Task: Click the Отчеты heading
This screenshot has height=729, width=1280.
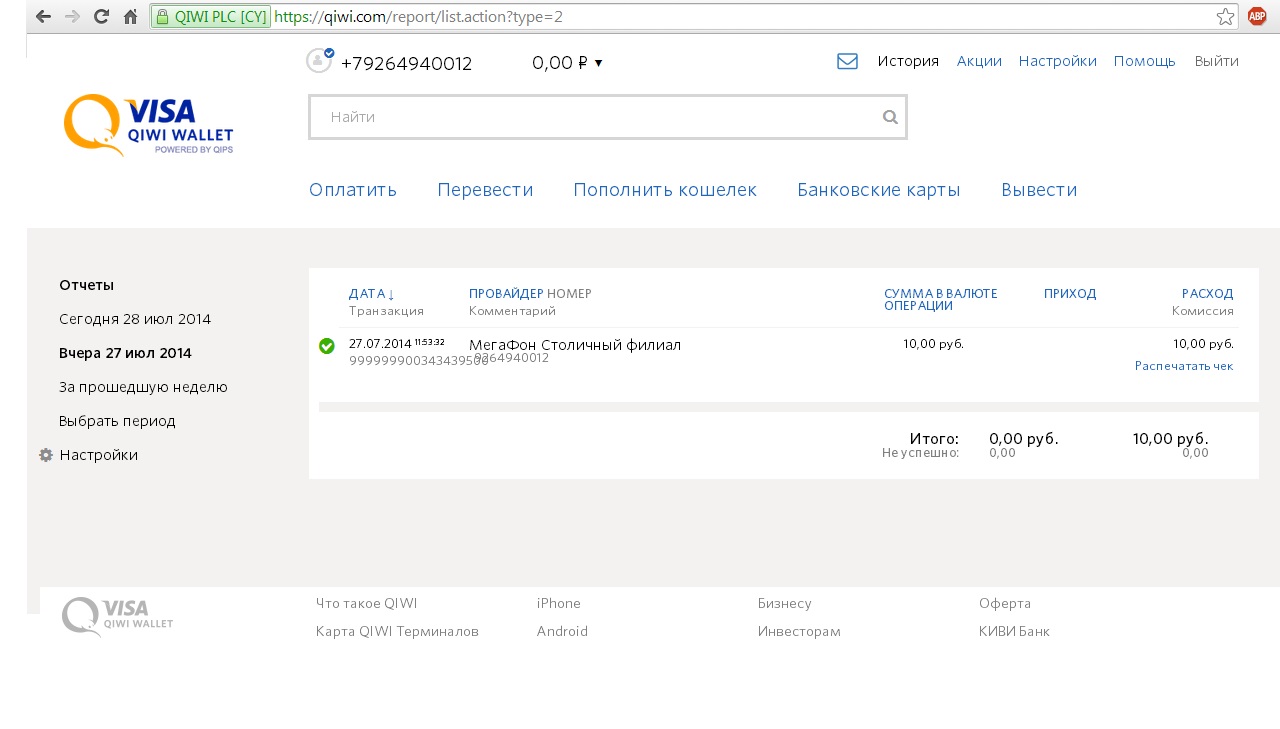Action: click(x=86, y=285)
